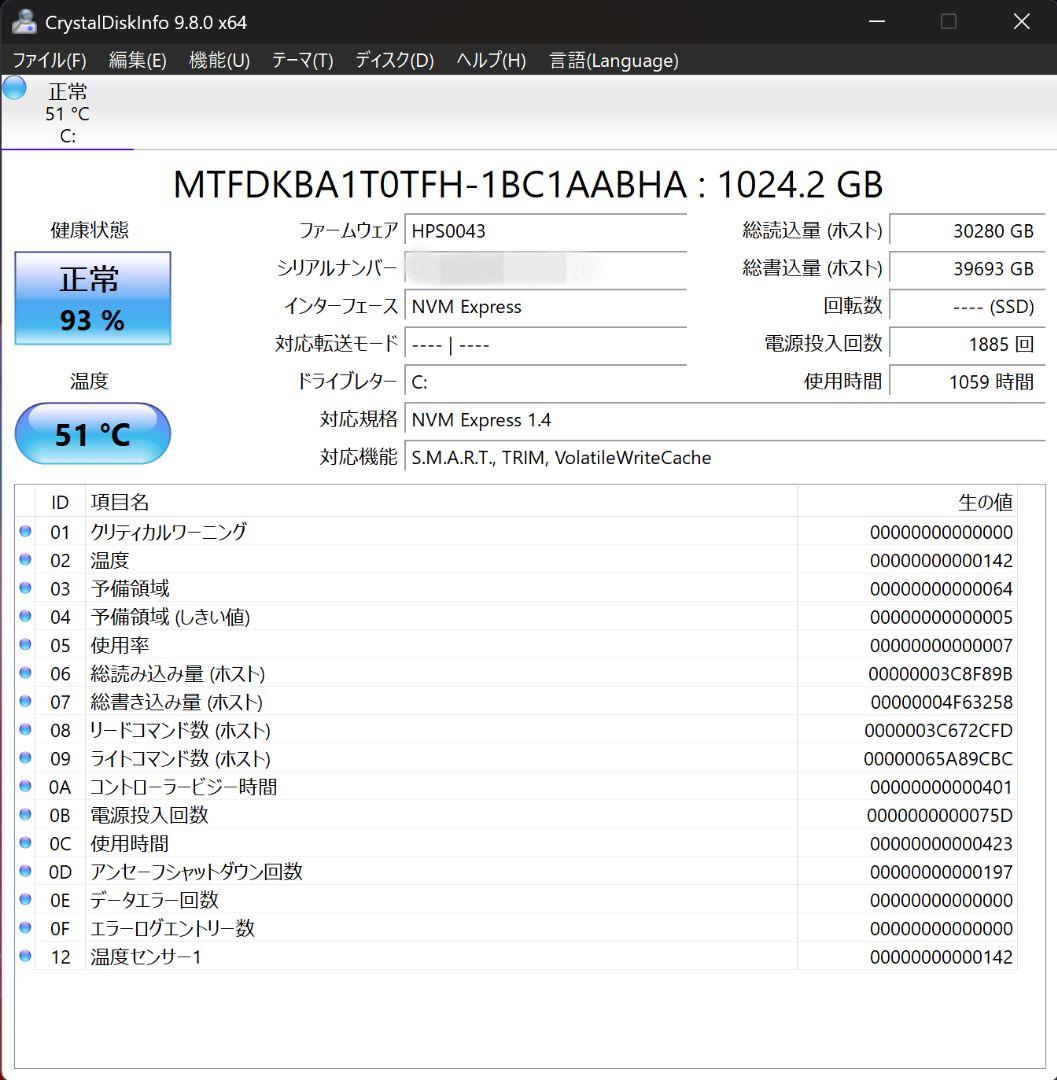Click raw value 00000000000401
The image size is (1057, 1080).
coord(941,787)
